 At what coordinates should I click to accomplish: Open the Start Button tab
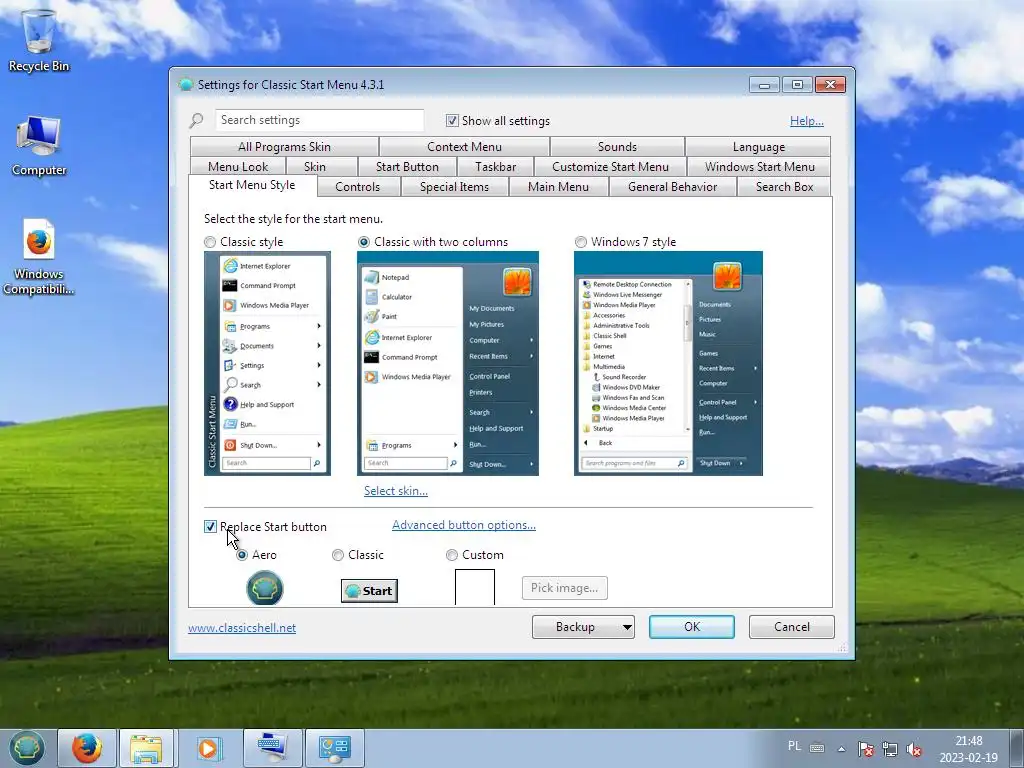[408, 167]
